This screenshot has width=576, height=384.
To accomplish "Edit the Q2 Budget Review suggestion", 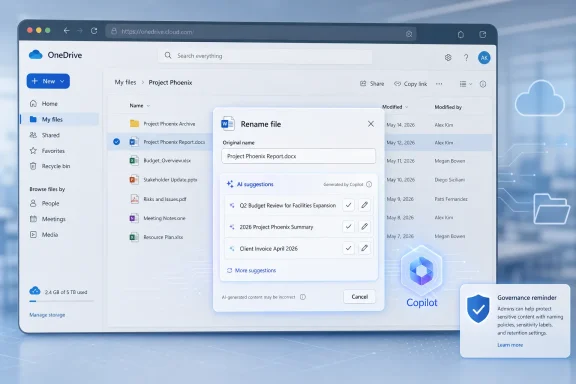I will [x=364, y=205].
